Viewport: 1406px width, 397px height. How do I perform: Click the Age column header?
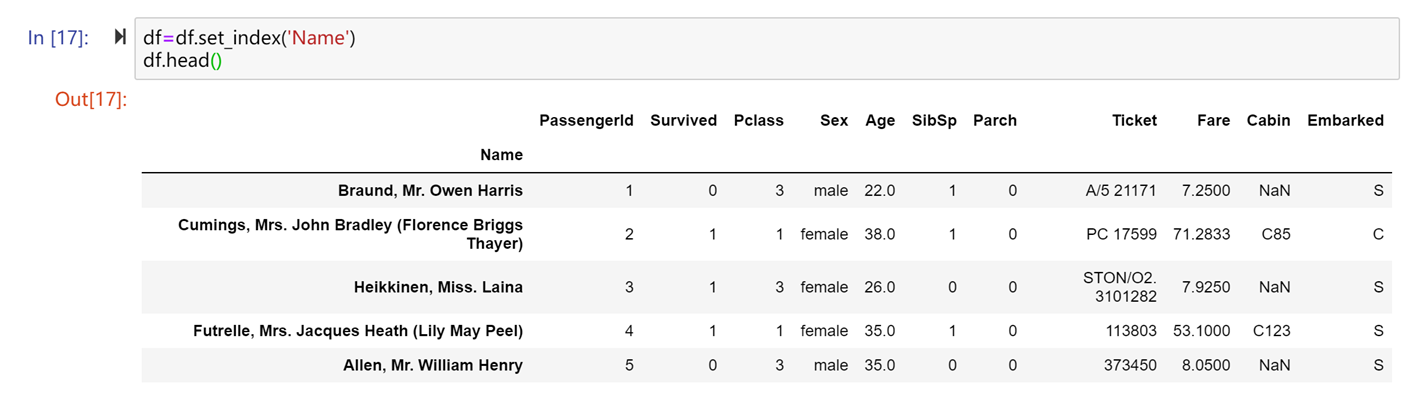pyautogui.click(x=880, y=121)
